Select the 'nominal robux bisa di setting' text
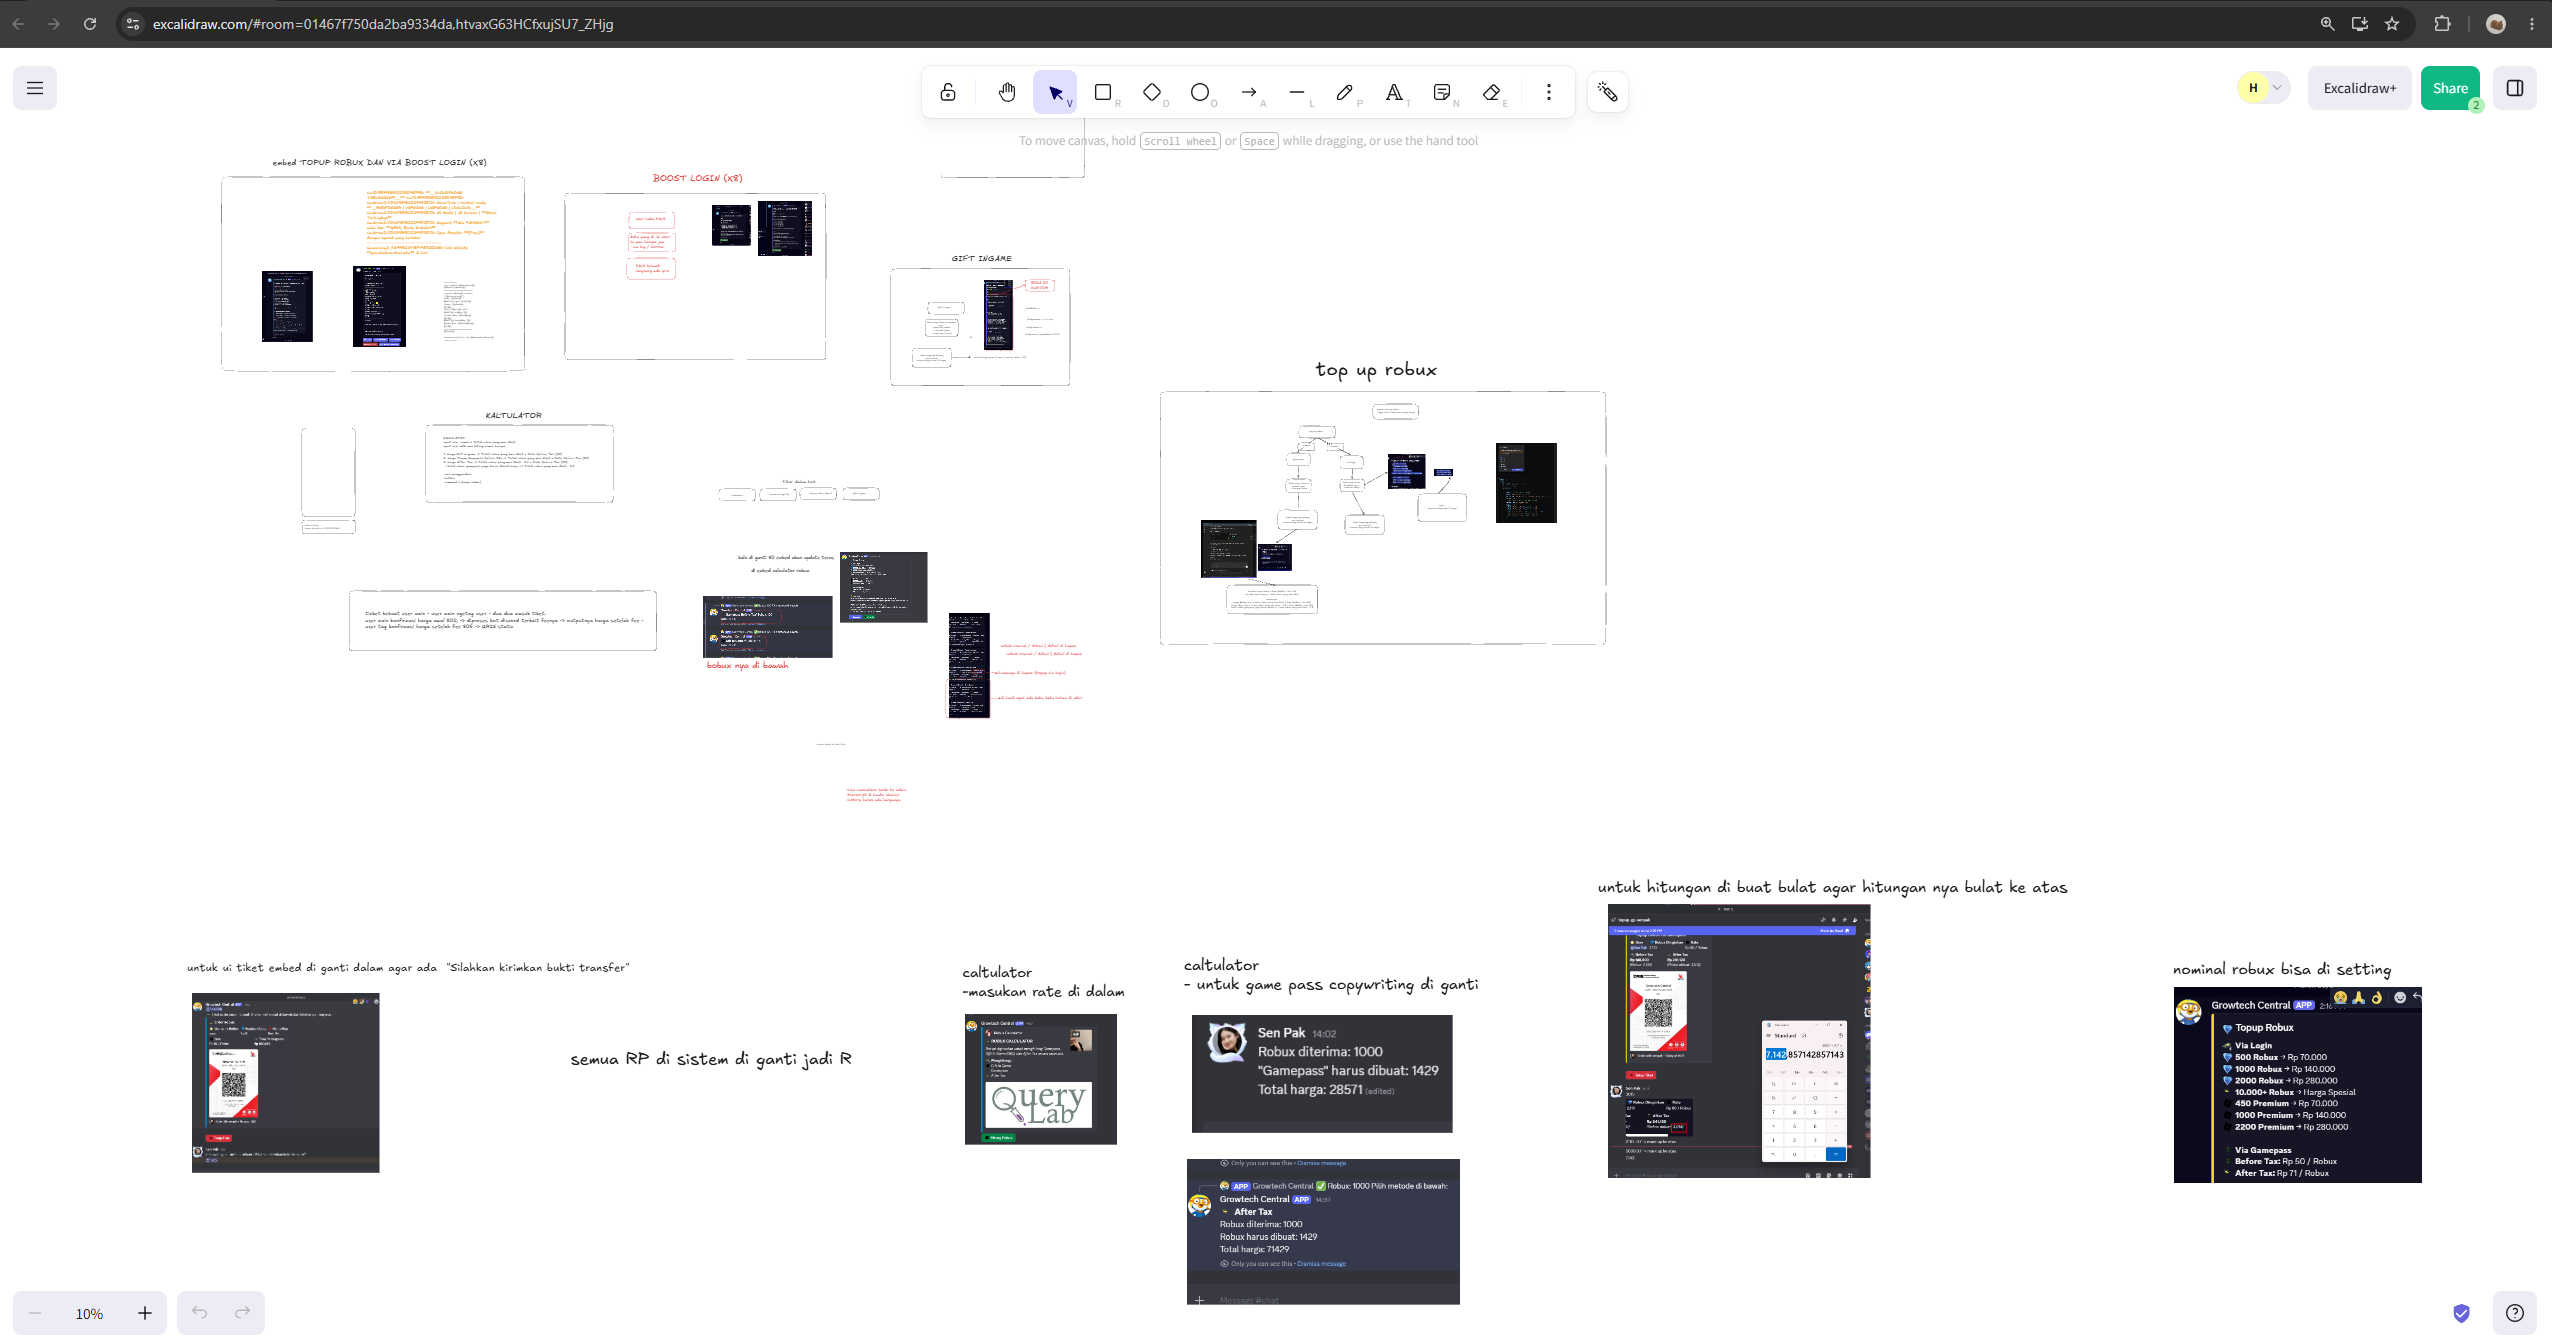Image resolution: width=2552 pixels, height=1340 pixels. (2282, 969)
